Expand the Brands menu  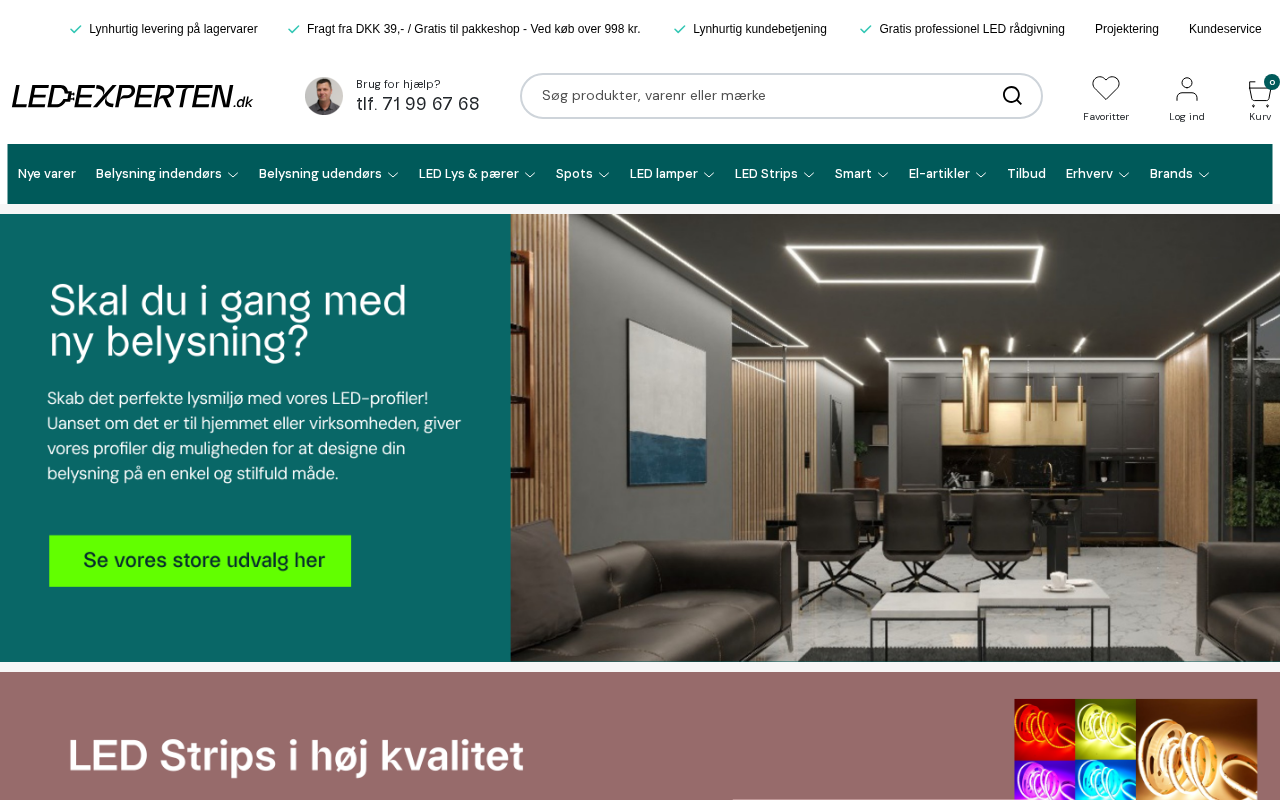(1179, 174)
